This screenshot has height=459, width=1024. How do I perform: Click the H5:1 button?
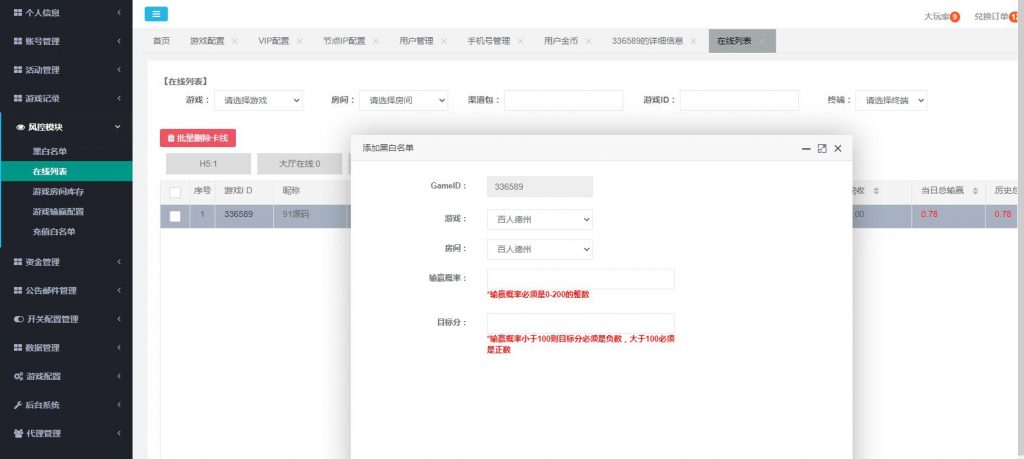[x=208, y=164]
